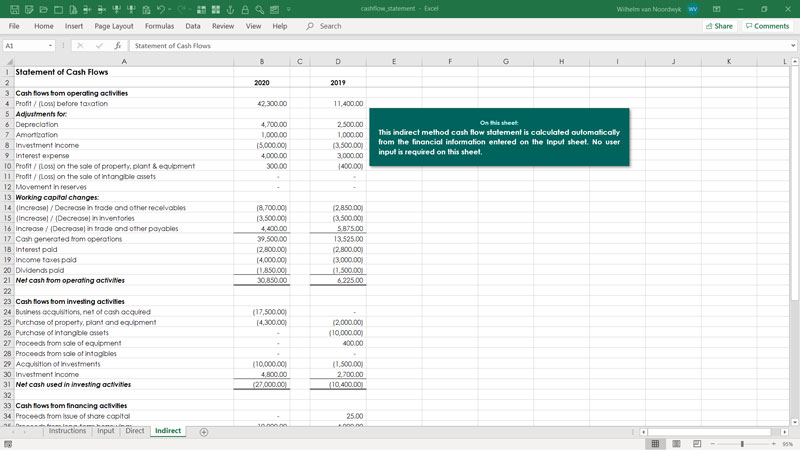Click the padlock protect icon

click(x=245, y=9)
